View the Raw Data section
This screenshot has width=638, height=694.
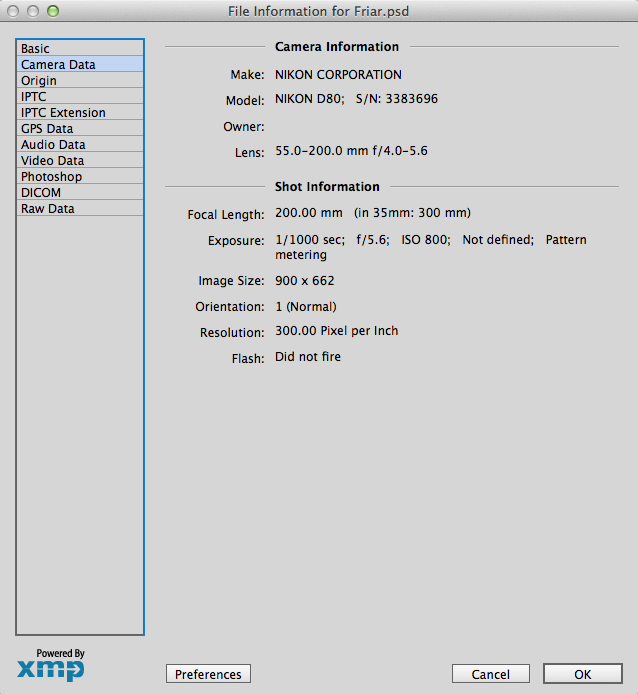[x=80, y=208]
